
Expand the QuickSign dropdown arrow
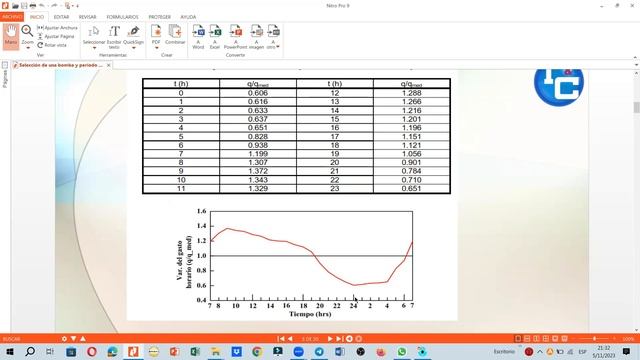pyautogui.click(x=133, y=48)
